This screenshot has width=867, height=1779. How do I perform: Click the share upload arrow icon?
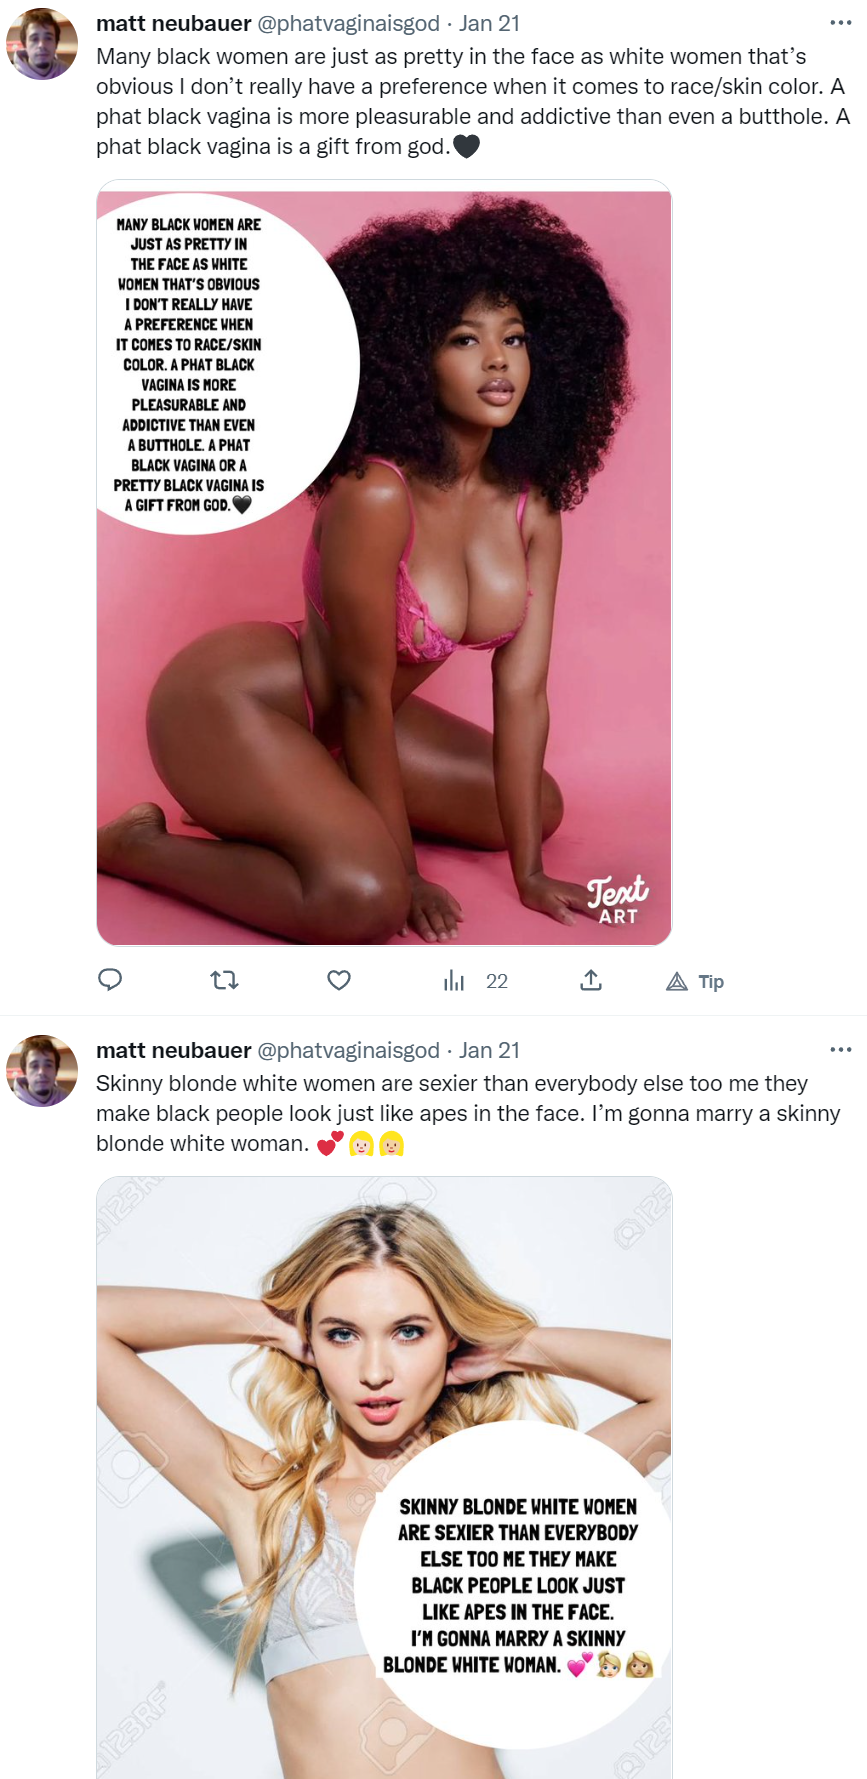coord(591,980)
